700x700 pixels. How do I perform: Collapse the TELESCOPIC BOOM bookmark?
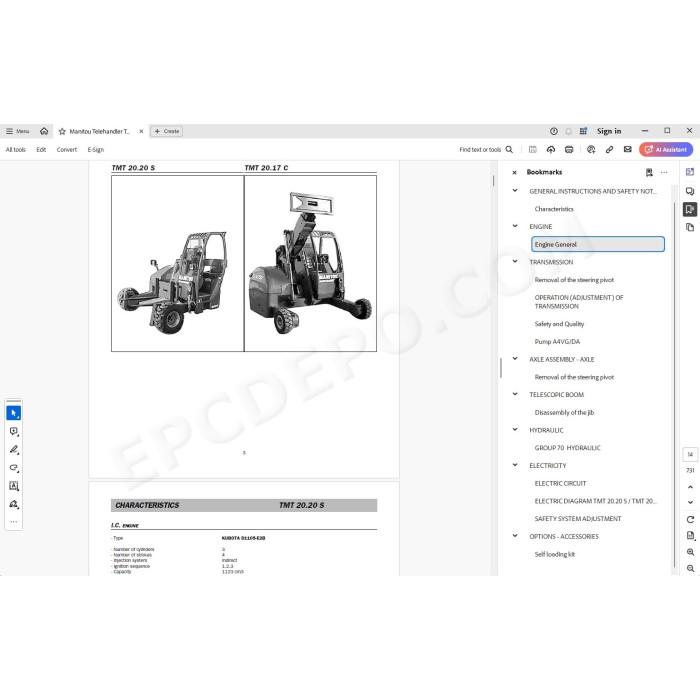[515, 394]
